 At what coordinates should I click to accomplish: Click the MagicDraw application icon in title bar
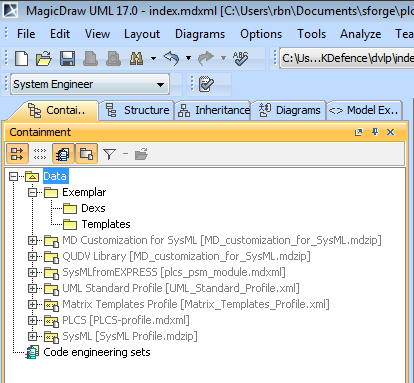coord(10,10)
